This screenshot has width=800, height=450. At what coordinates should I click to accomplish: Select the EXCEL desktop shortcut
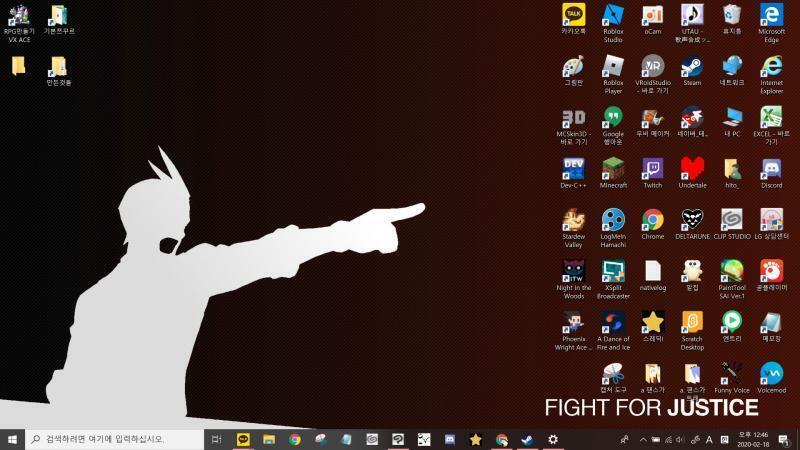tap(771, 126)
